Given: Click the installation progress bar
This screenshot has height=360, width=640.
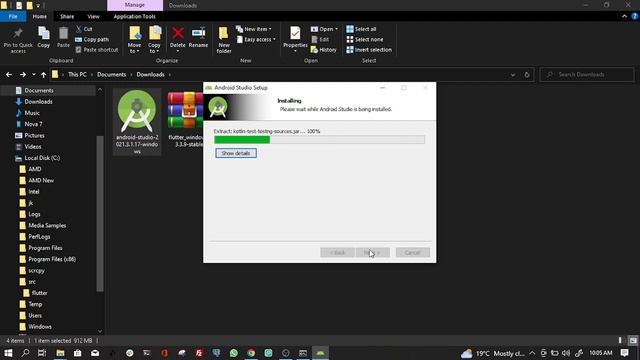Looking at the screenshot, I should pyautogui.click(x=319, y=140).
